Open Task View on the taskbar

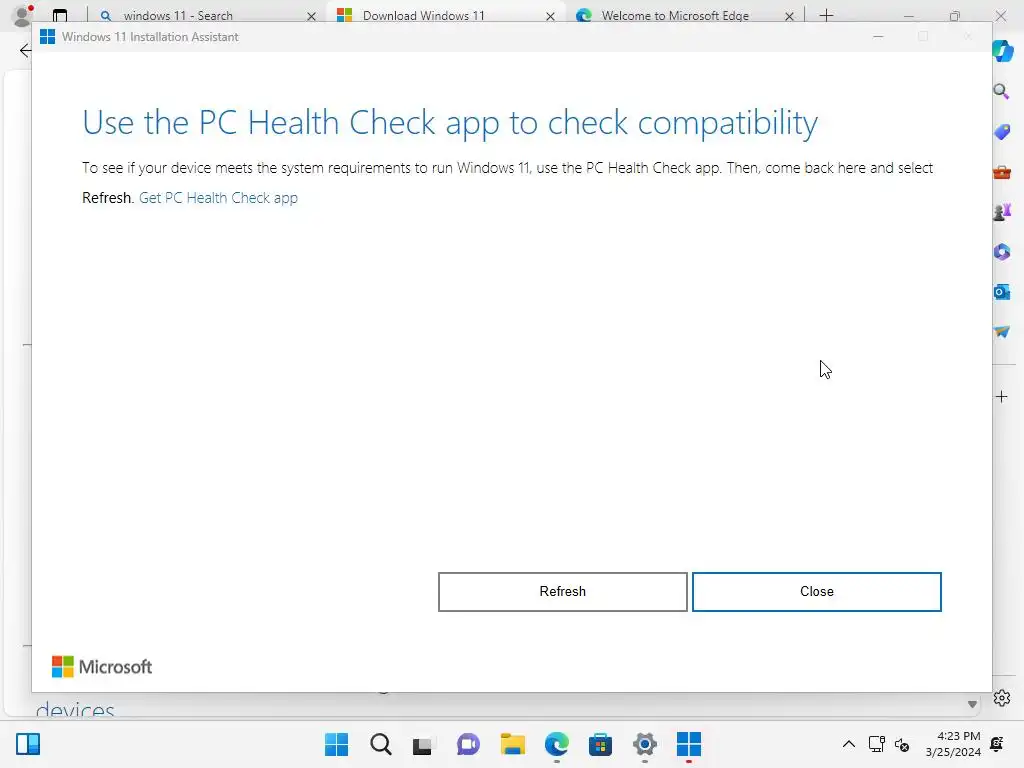(x=423, y=744)
